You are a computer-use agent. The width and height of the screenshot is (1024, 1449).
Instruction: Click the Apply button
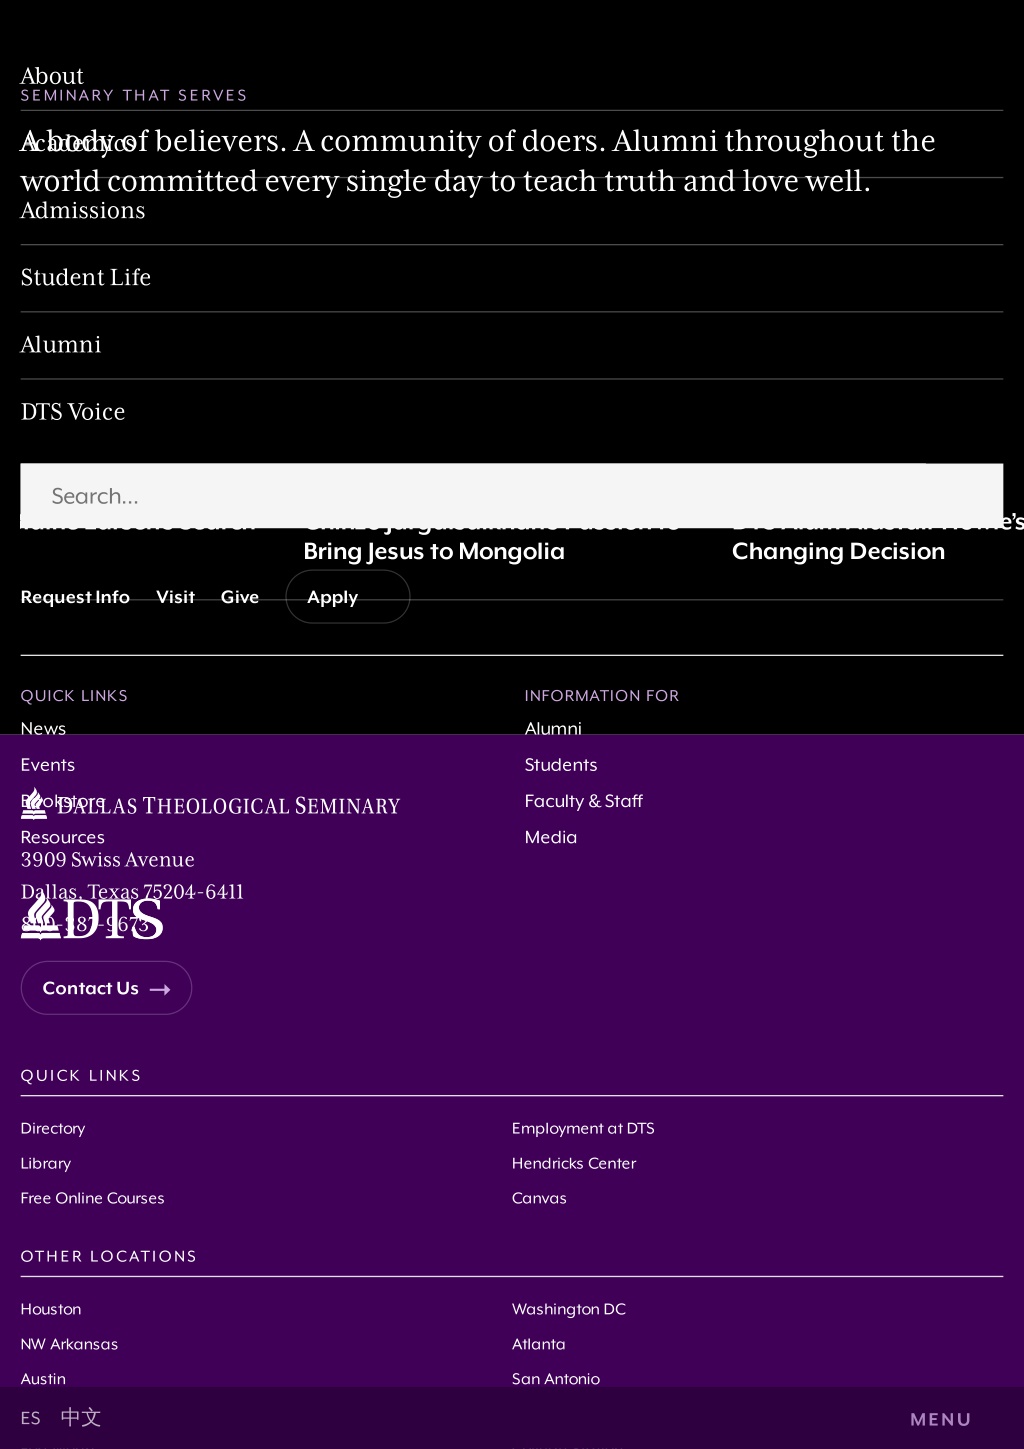point(347,597)
